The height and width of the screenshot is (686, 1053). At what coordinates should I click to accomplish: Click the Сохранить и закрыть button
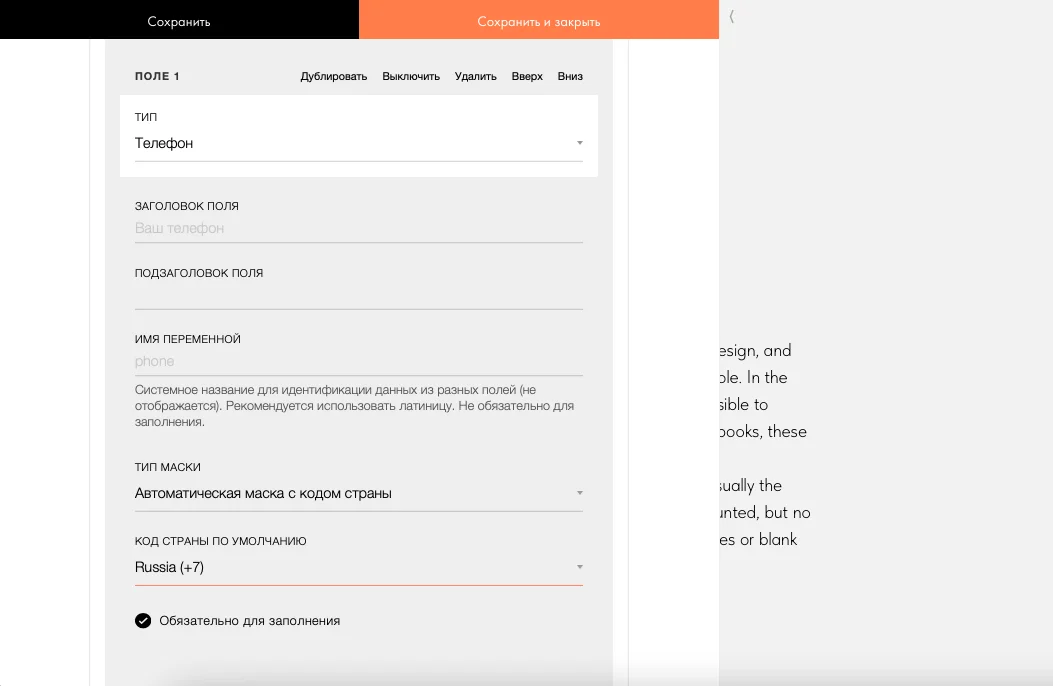pos(539,19)
